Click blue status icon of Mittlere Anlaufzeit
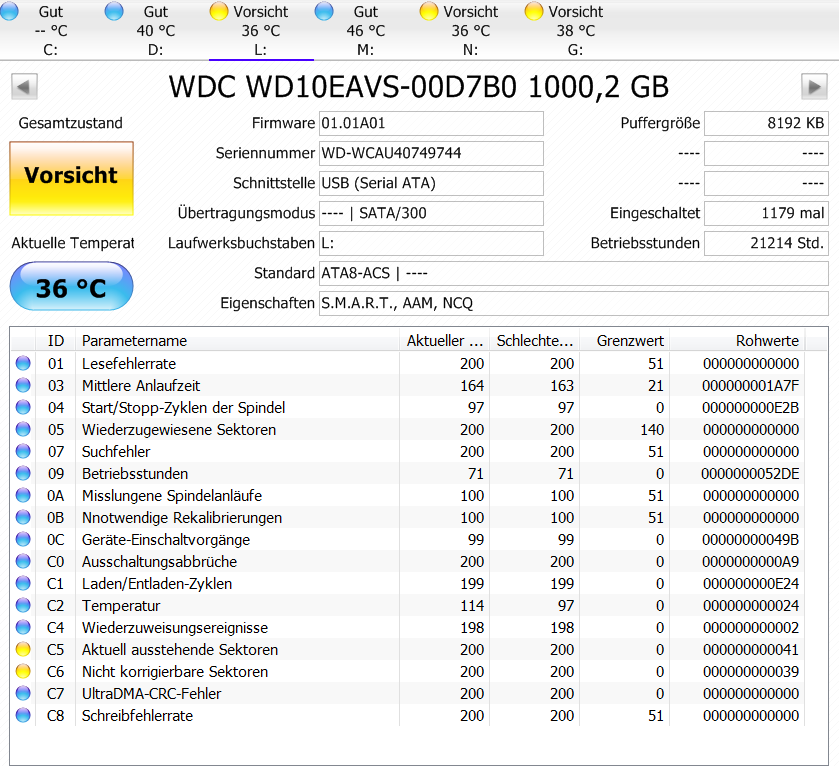 23,385
